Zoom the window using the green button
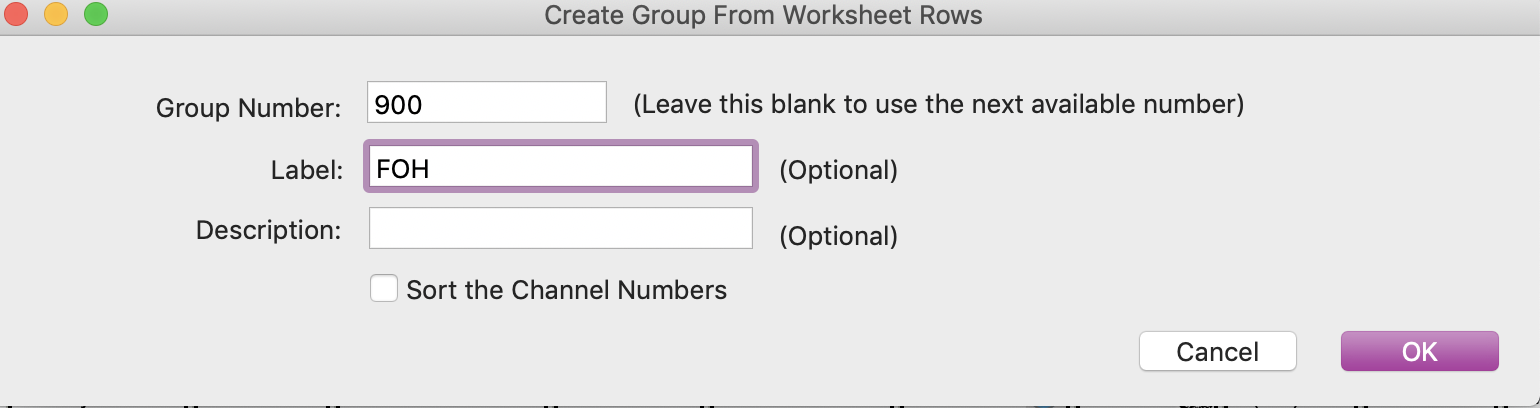The image size is (1540, 408). tap(95, 15)
